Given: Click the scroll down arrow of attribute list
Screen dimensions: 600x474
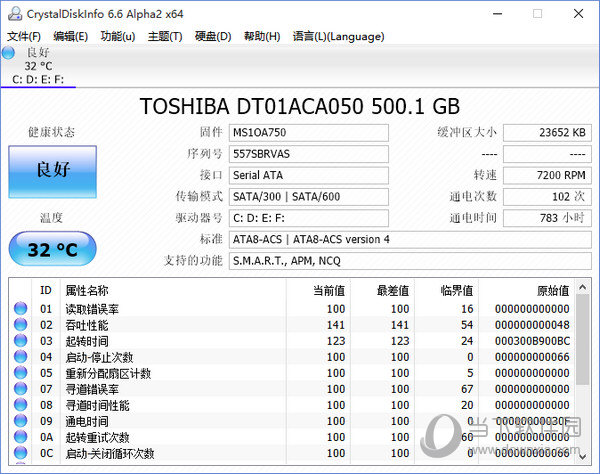Looking at the screenshot, I should (582, 456).
